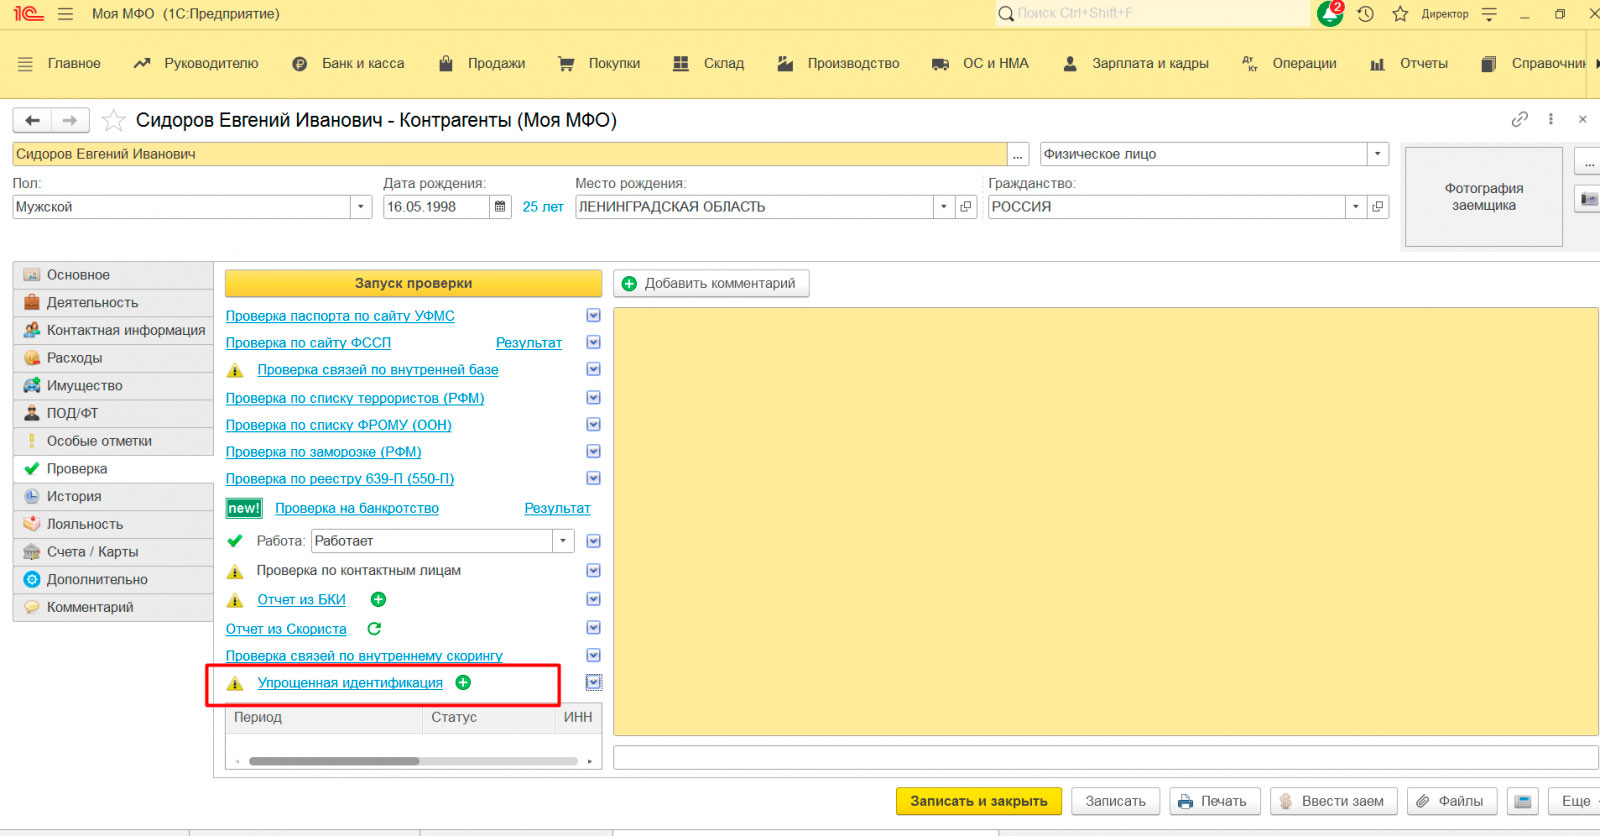Screen dimensions: 1600x836
Task: Open the history clock icon in title bar
Action: (1365, 14)
